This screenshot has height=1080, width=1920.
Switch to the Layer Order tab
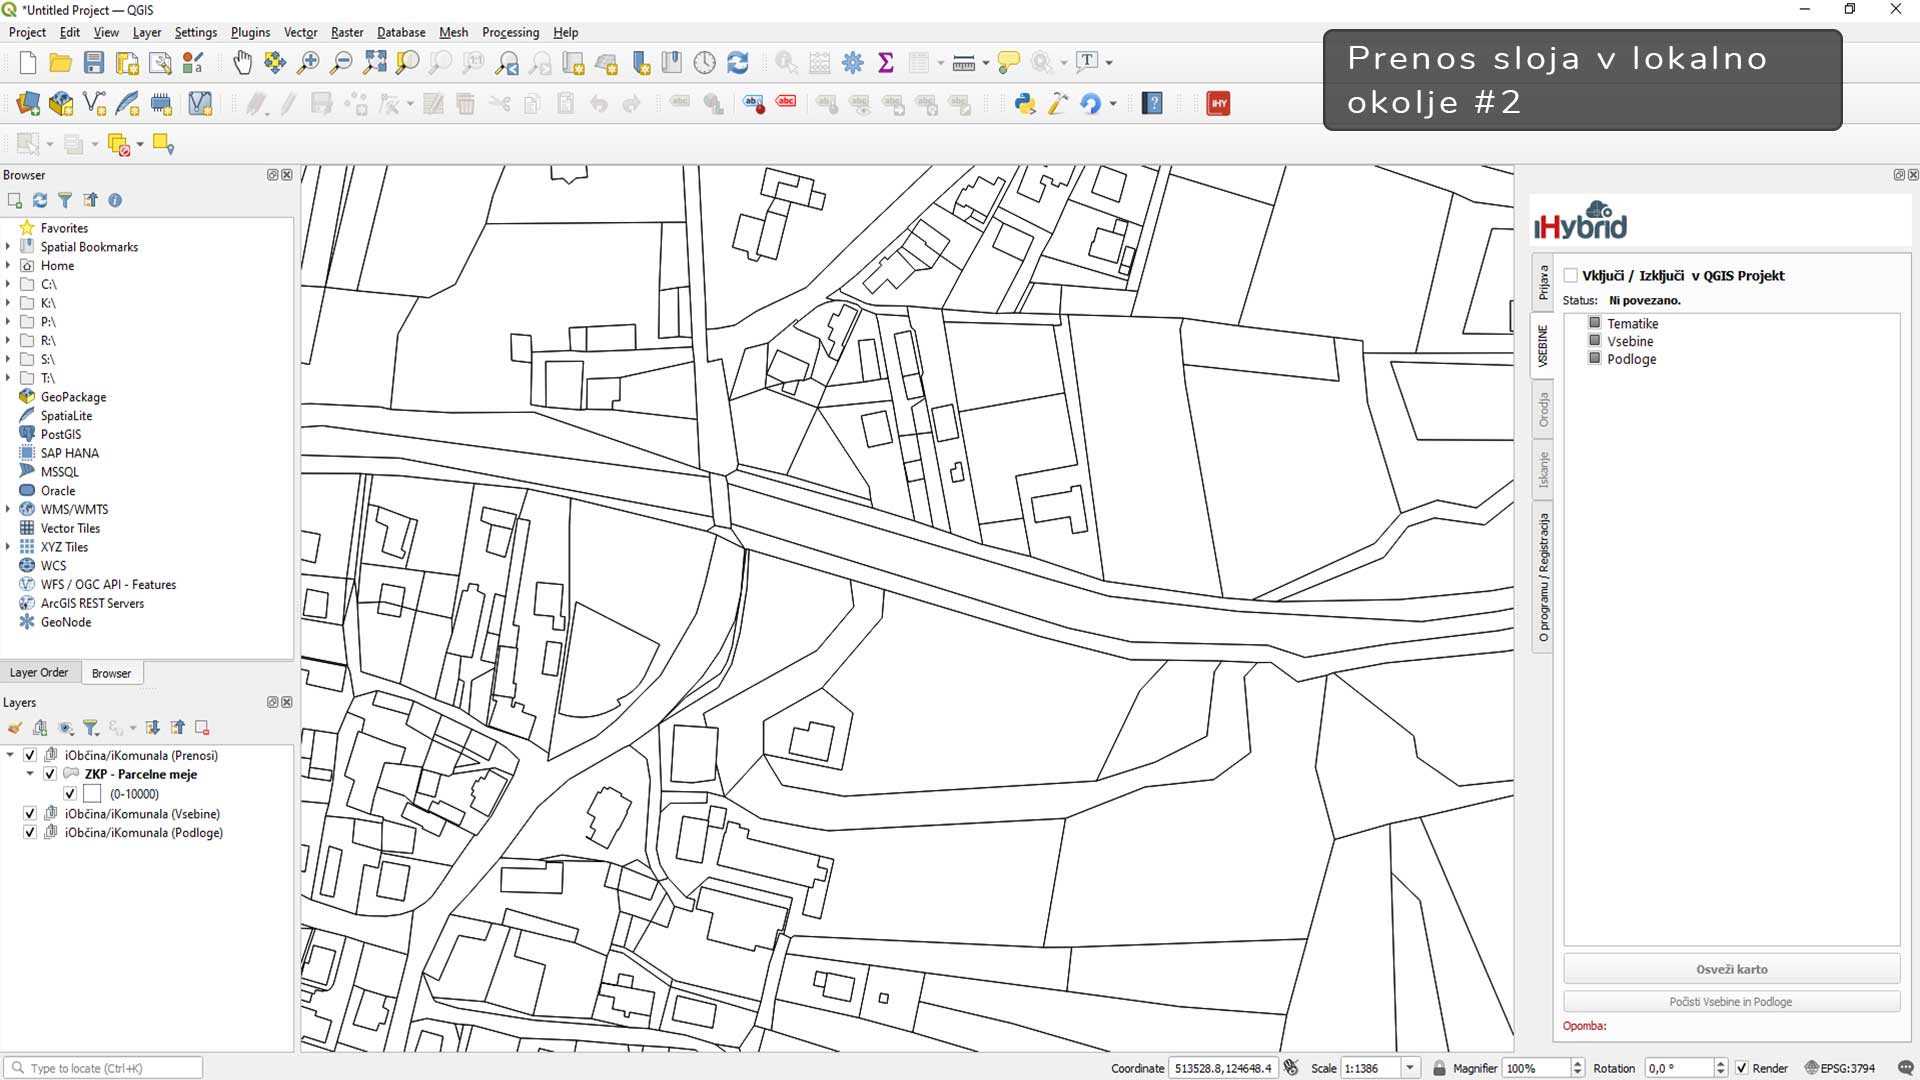tap(39, 673)
